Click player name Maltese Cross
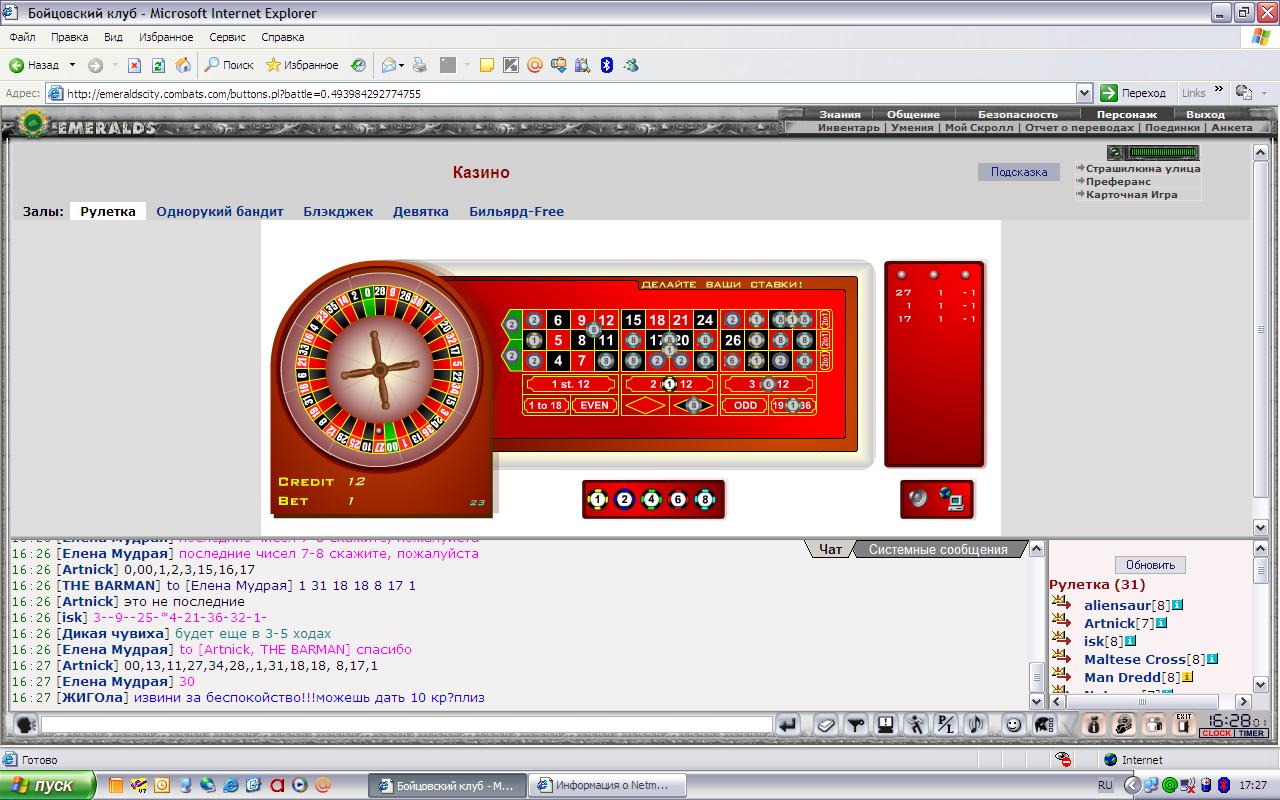1280x800 pixels. click(1134, 659)
